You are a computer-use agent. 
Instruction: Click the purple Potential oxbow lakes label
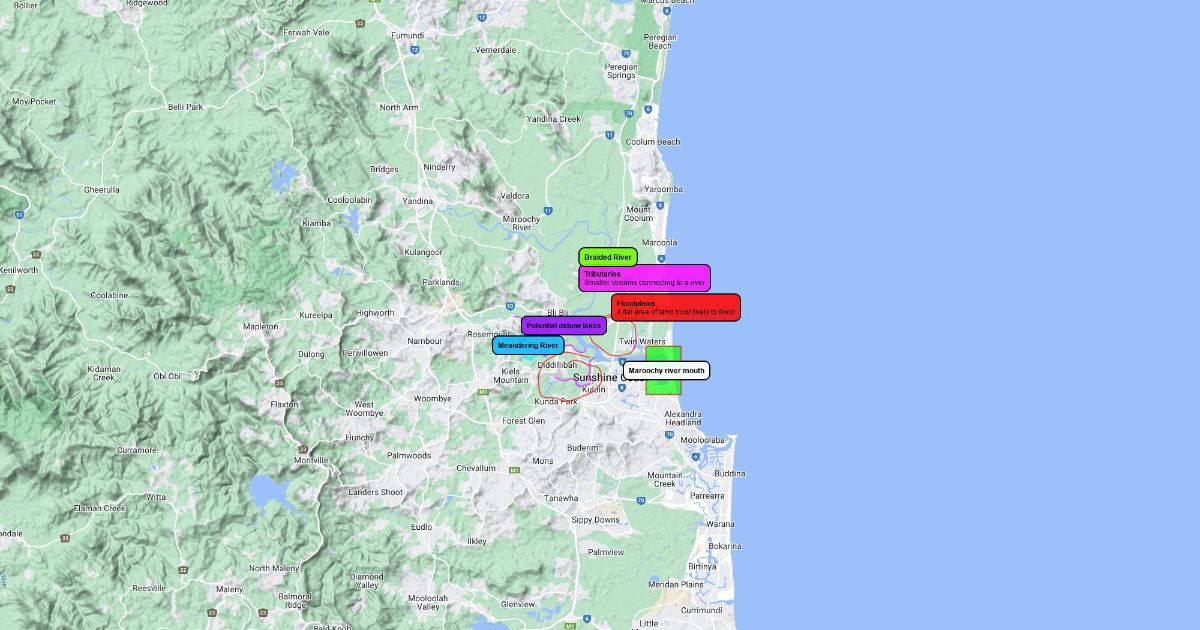pos(564,325)
